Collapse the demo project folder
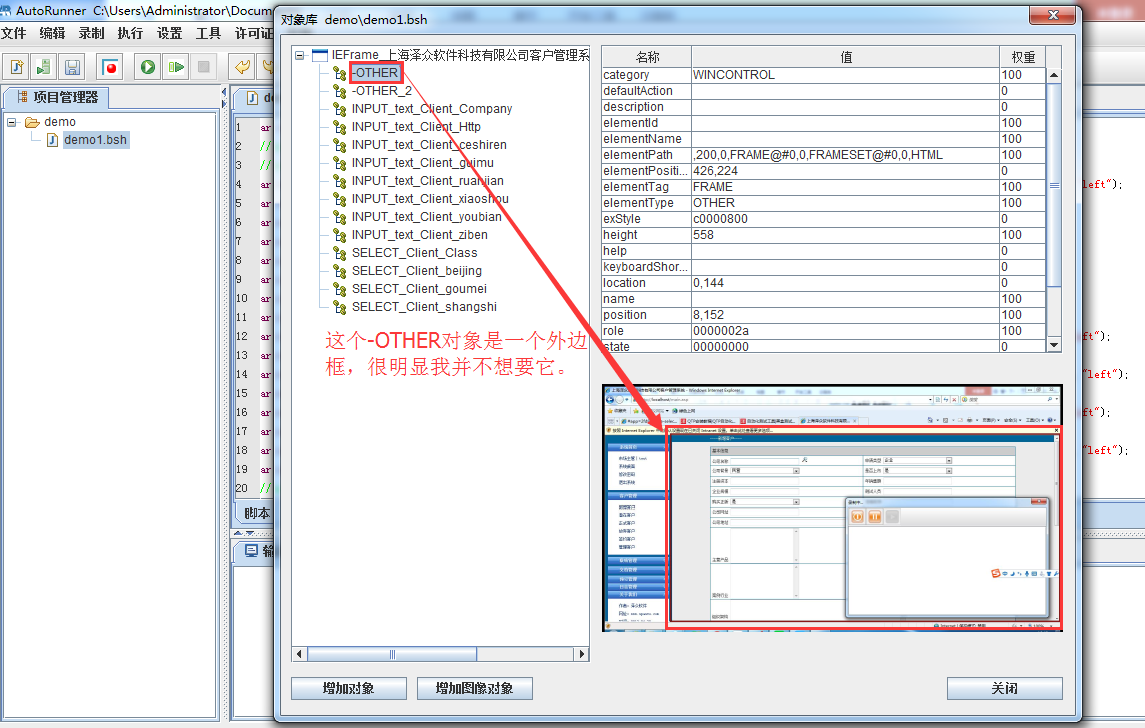This screenshot has height=728, width=1145. pos(13,122)
